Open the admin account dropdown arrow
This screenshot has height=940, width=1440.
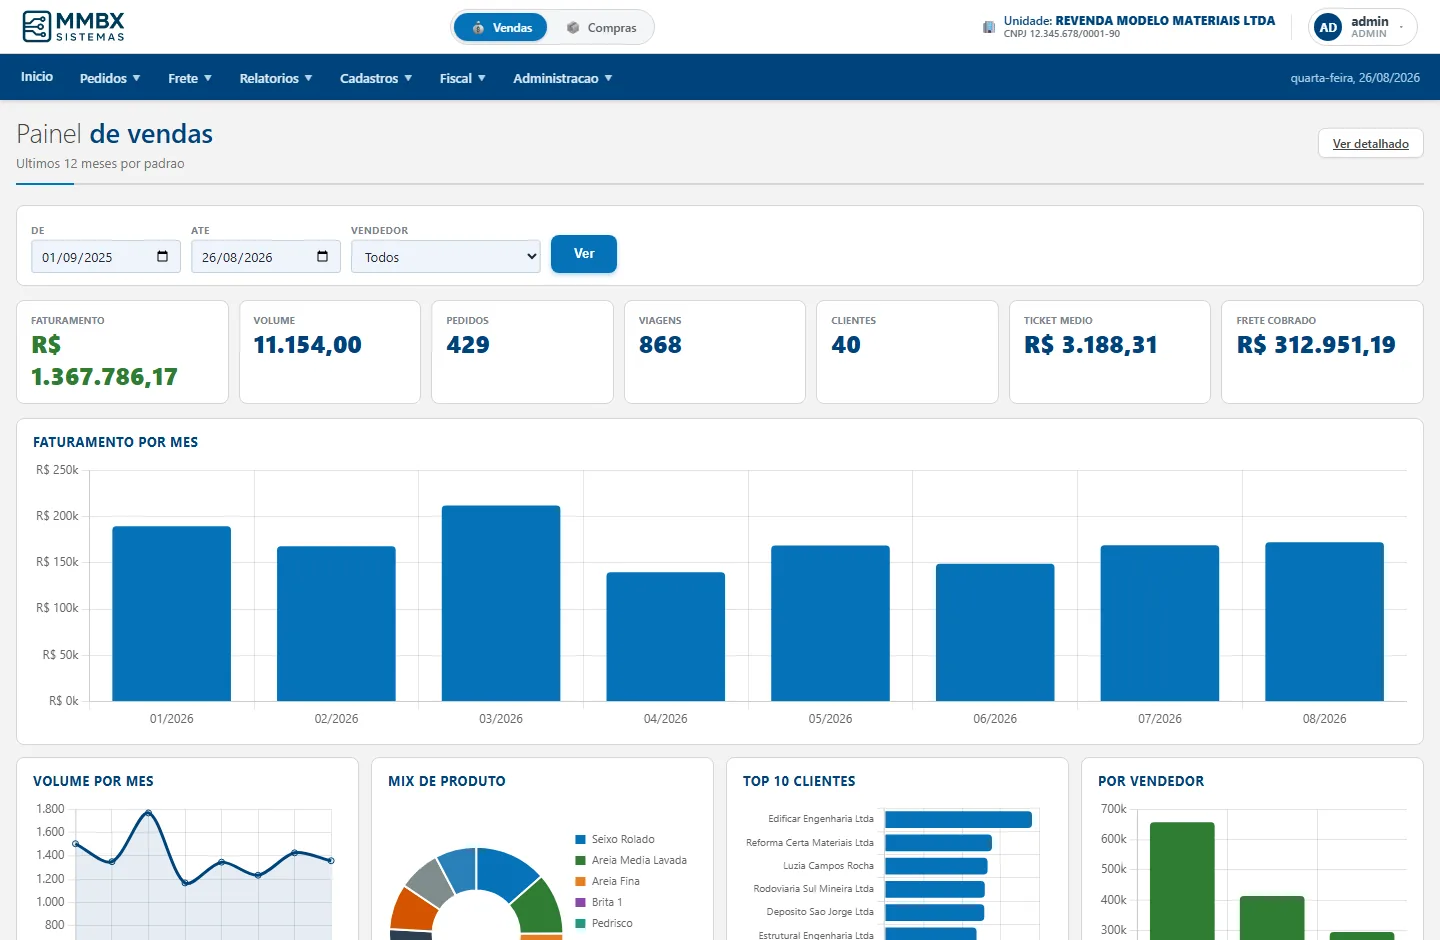(1402, 27)
